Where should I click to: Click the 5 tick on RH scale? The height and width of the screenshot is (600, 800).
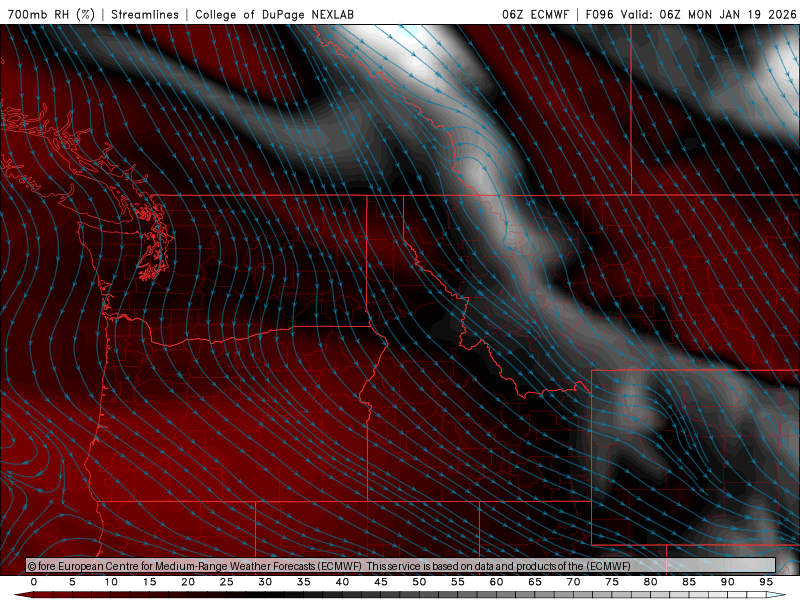(72, 582)
